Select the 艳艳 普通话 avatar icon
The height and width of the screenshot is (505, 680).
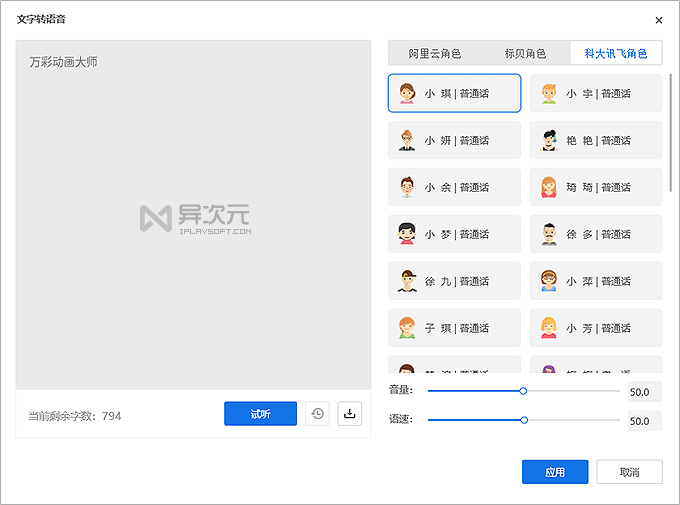click(x=549, y=140)
